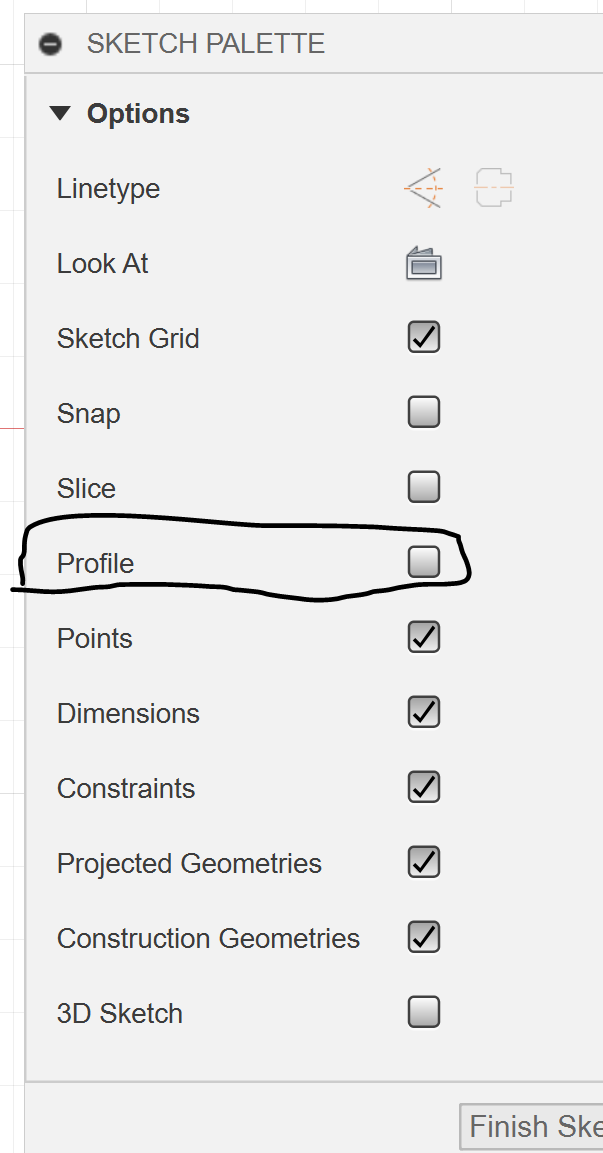Click the Linetype label
The height and width of the screenshot is (1153, 603).
pyautogui.click(x=107, y=188)
